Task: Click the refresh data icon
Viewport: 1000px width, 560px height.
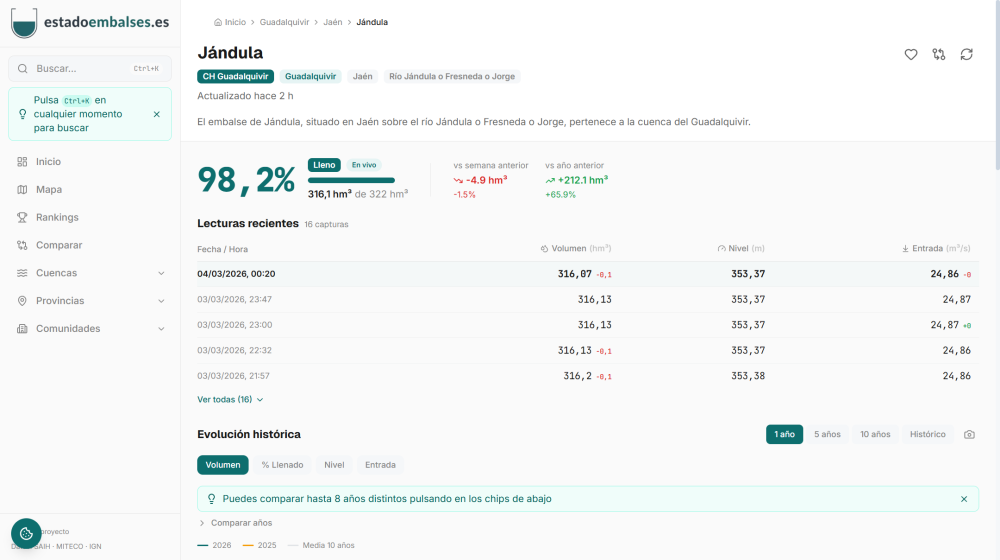Action: point(966,55)
